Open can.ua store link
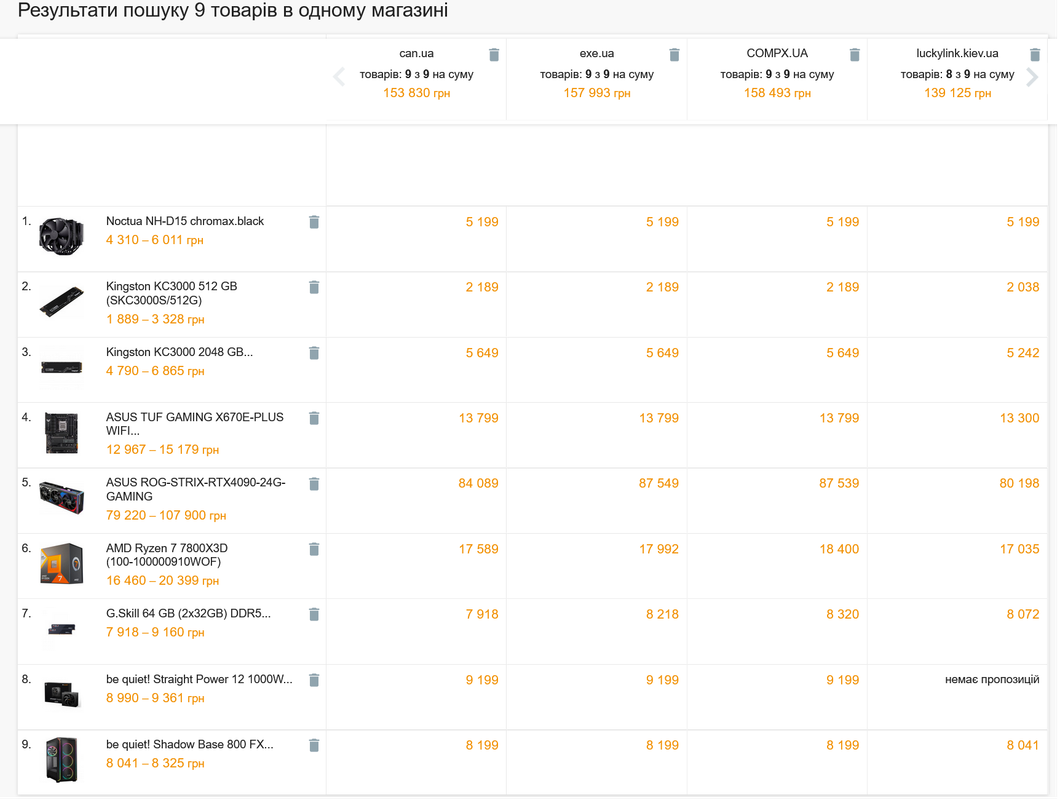The image size is (1060, 800). (x=416, y=53)
